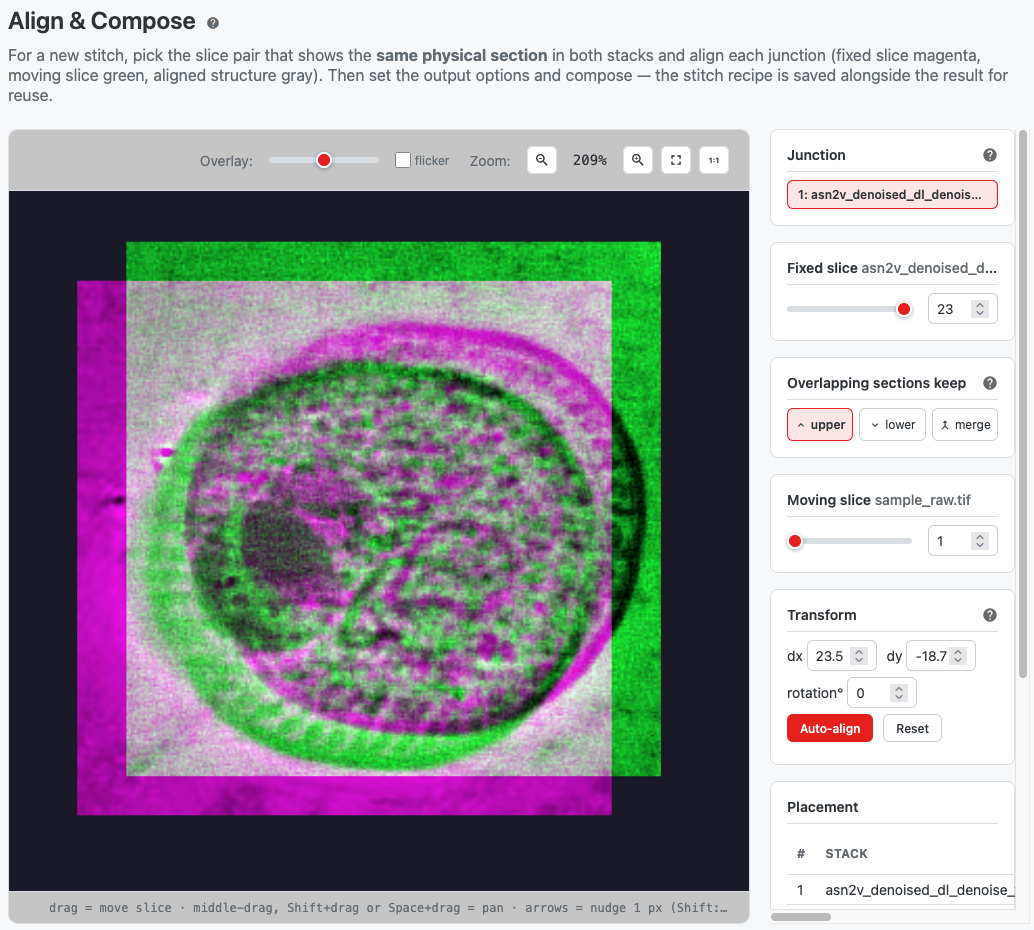This screenshot has height=930, width=1034.
Task: Click the Overlay opacity slider handle
Action: click(324, 160)
